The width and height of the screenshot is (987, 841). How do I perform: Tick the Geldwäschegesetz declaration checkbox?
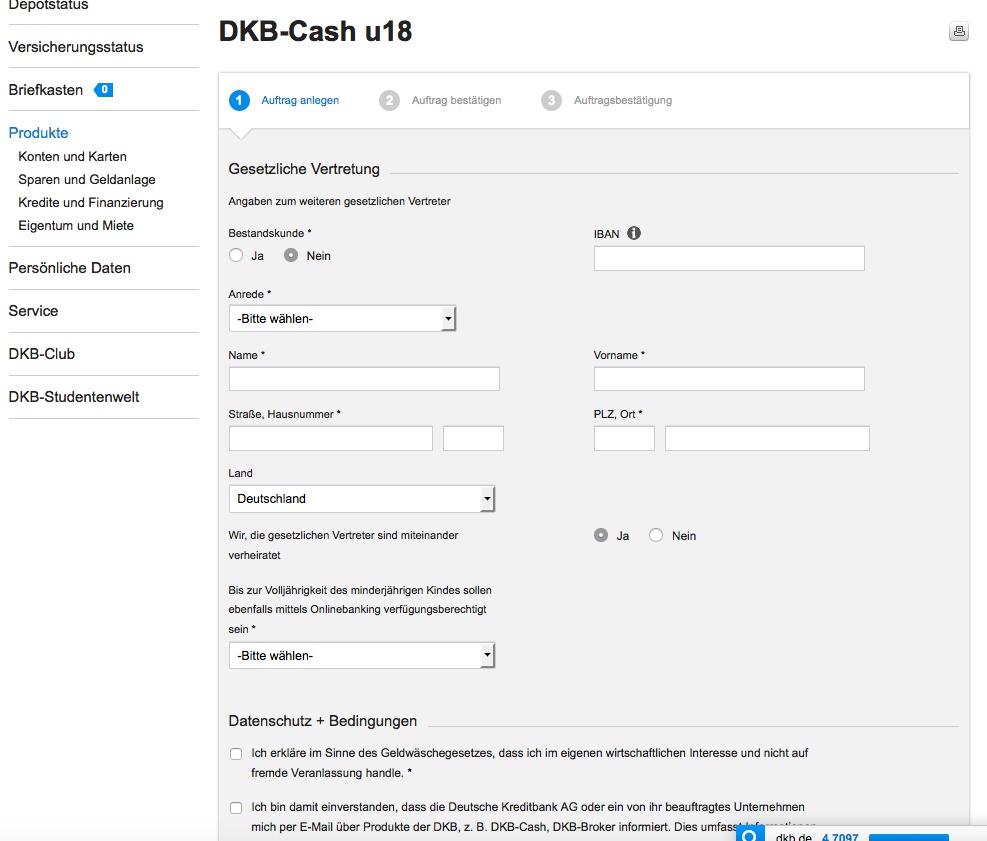pyautogui.click(x=236, y=754)
